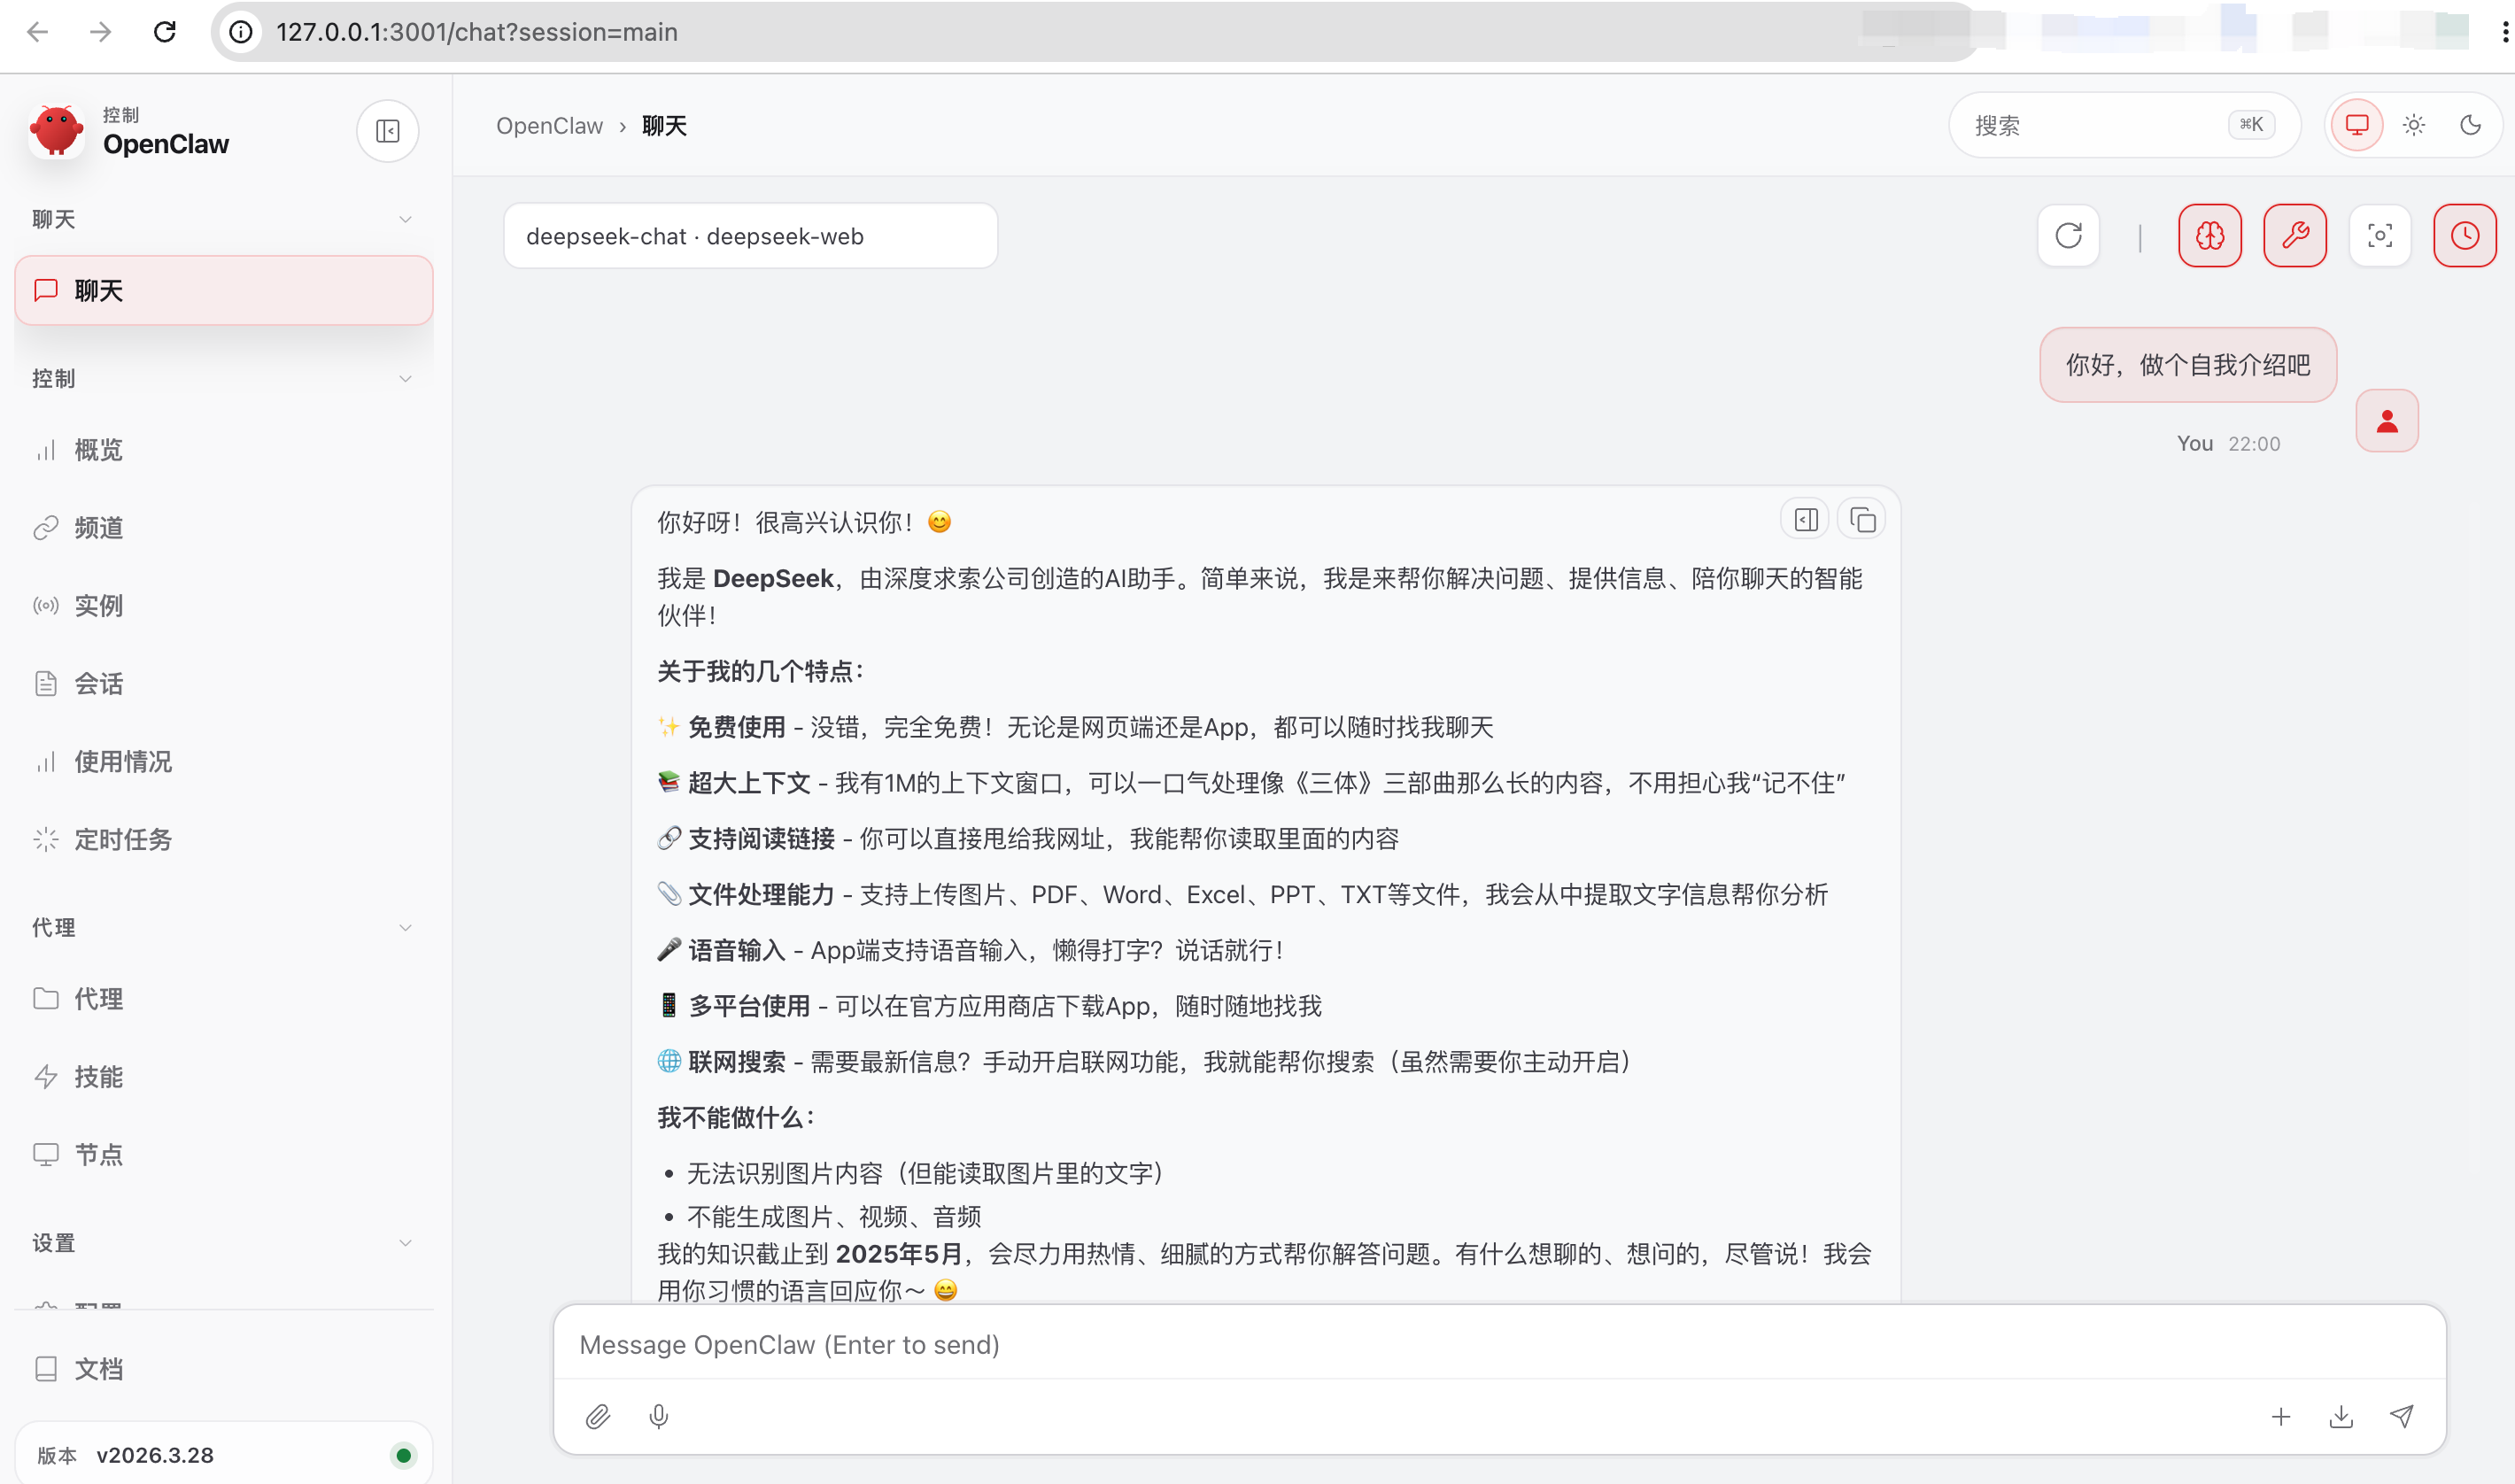This screenshot has height=1484, width=2515.
Task: Toggle the brain thinking icon button
Action: pyautogui.click(x=2210, y=236)
